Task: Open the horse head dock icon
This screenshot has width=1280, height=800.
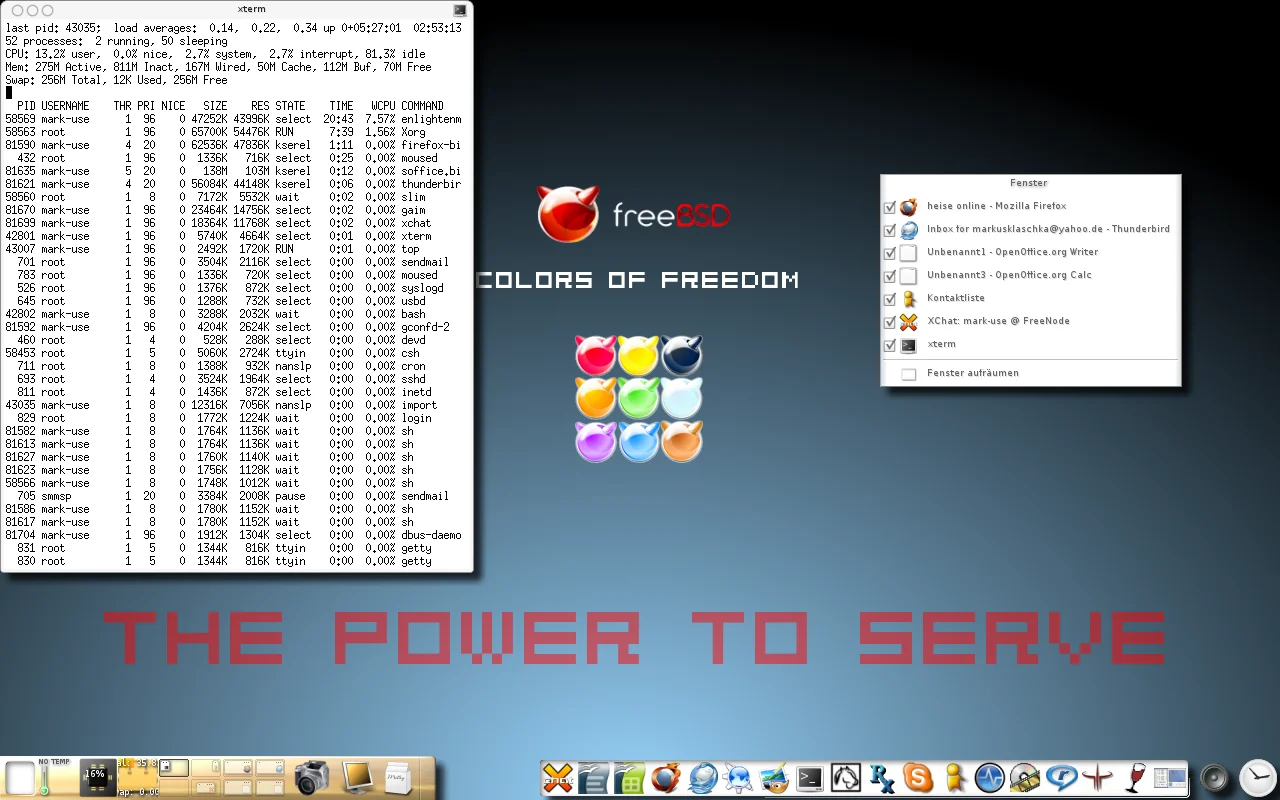Action: [846, 777]
